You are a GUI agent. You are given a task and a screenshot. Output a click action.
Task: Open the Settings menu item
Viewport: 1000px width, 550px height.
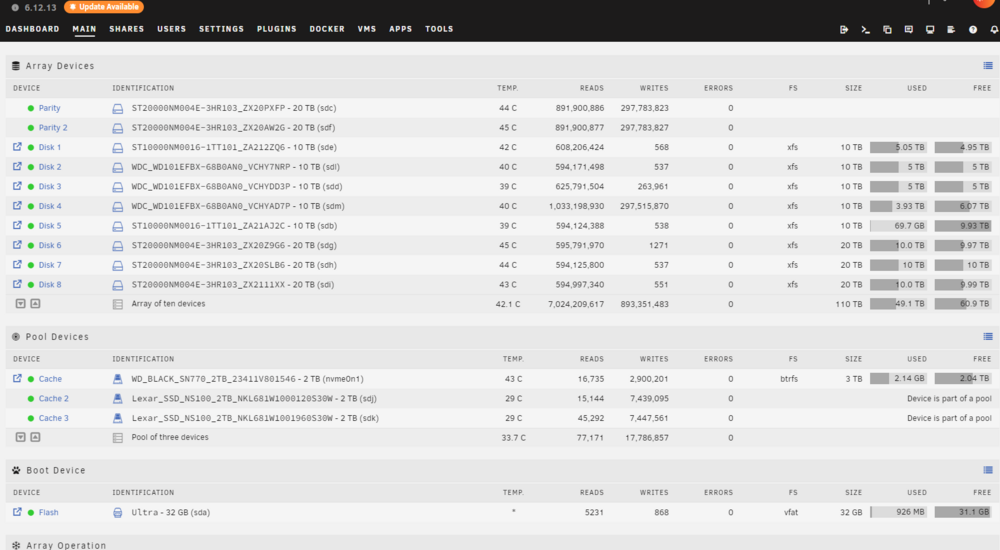tap(221, 29)
